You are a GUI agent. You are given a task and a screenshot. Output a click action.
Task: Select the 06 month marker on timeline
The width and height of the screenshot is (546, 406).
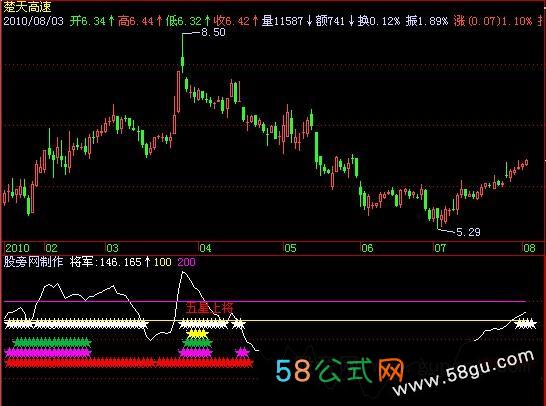[367, 248]
